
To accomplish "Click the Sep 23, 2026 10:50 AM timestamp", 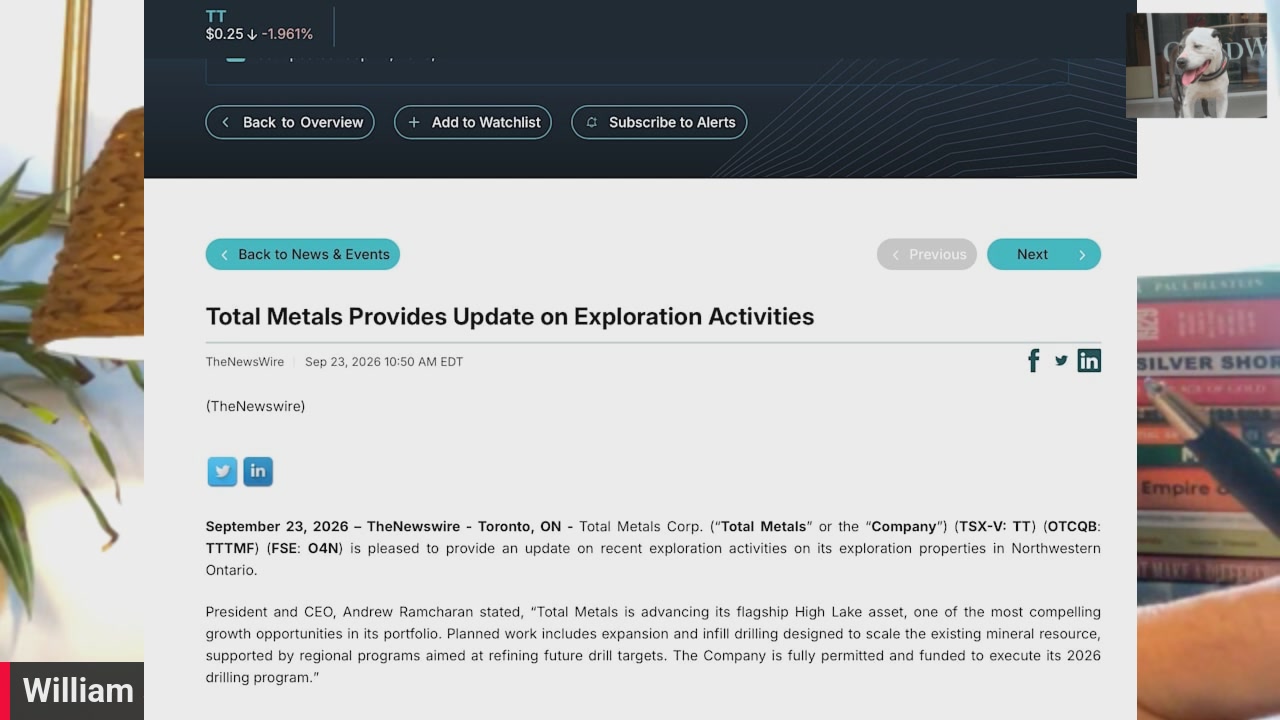I will (x=384, y=362).
